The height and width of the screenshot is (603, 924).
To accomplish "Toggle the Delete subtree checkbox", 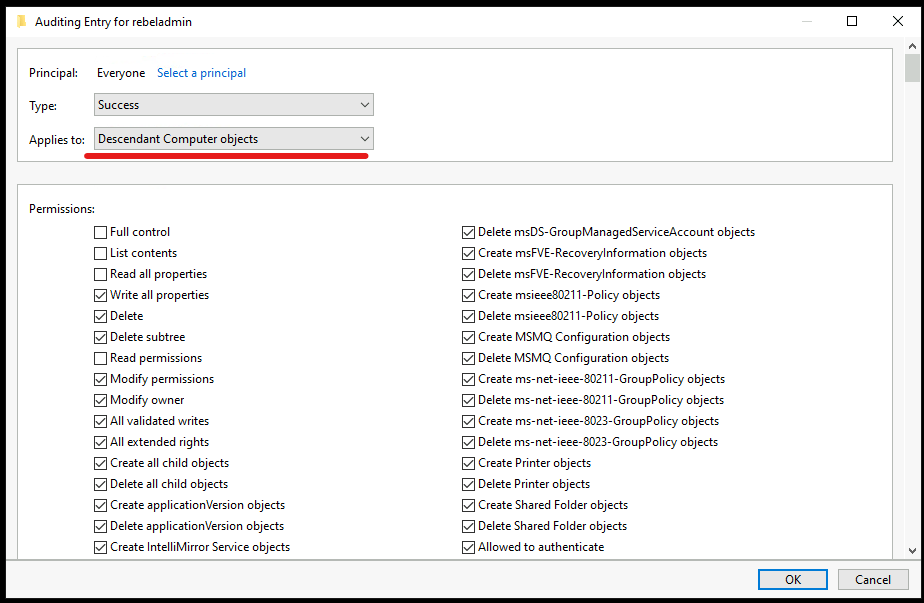I will pyautogui.click(x=101, y=337).
